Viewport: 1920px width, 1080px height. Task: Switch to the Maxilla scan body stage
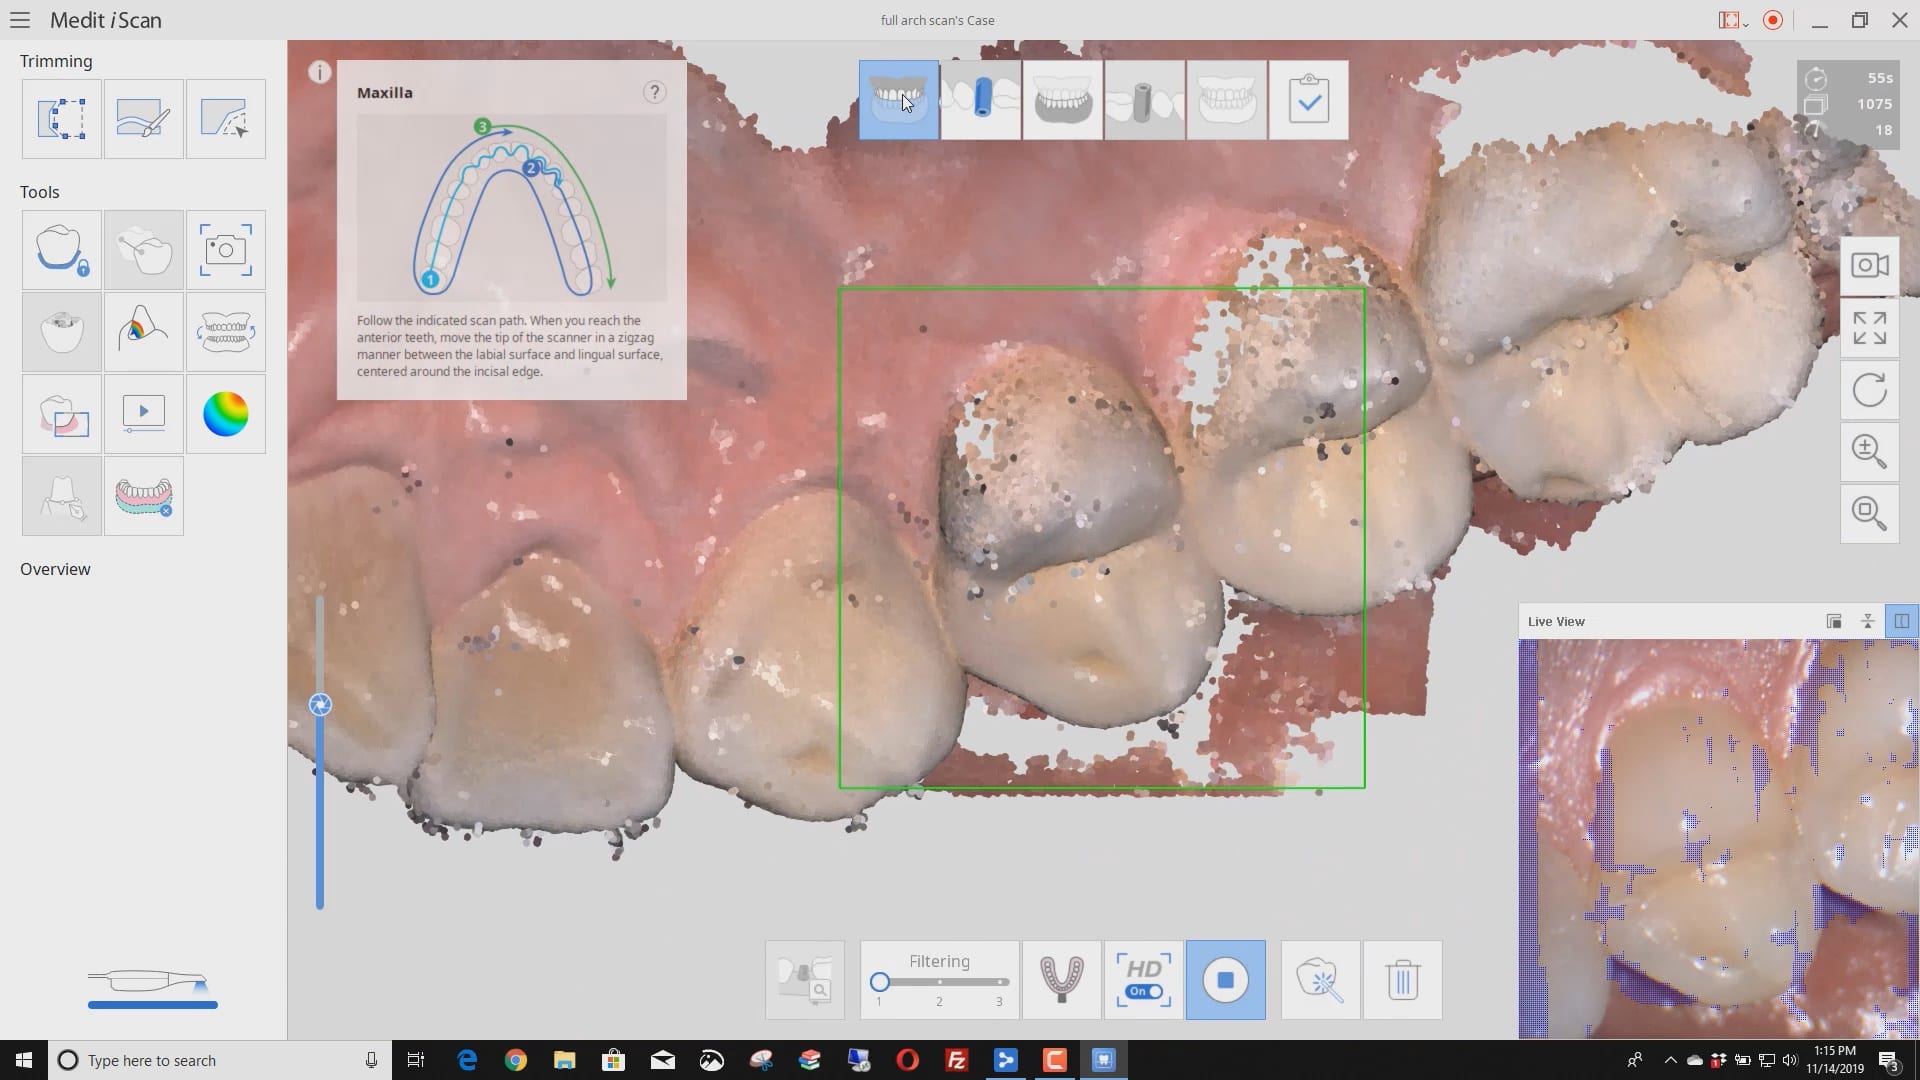tap(981, 100)
